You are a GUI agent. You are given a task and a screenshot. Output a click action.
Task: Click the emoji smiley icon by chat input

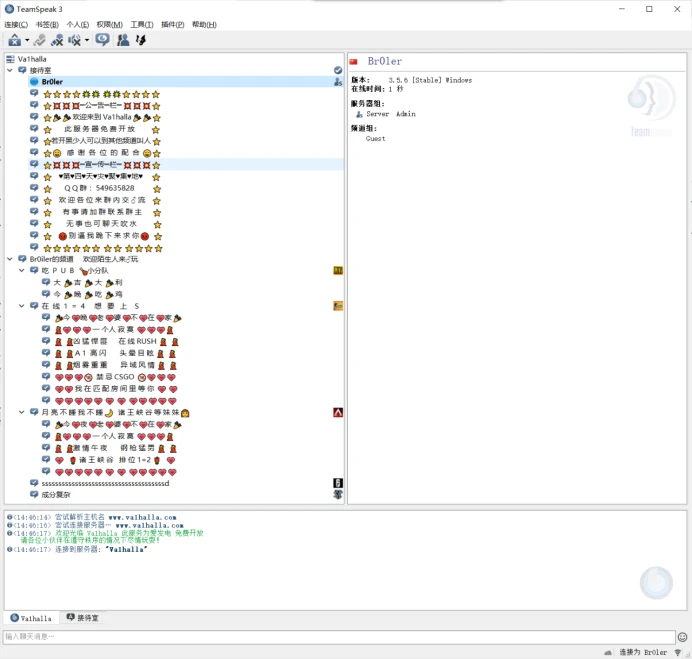(x=682, y=637)
